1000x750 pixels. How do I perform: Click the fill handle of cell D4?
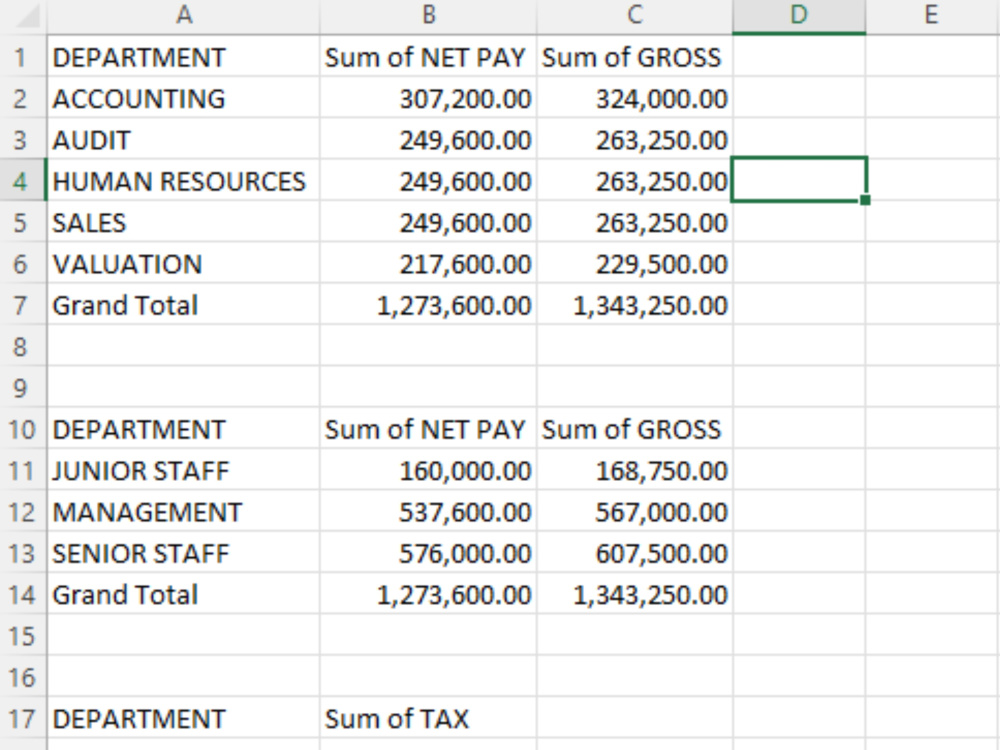[865, 200]
